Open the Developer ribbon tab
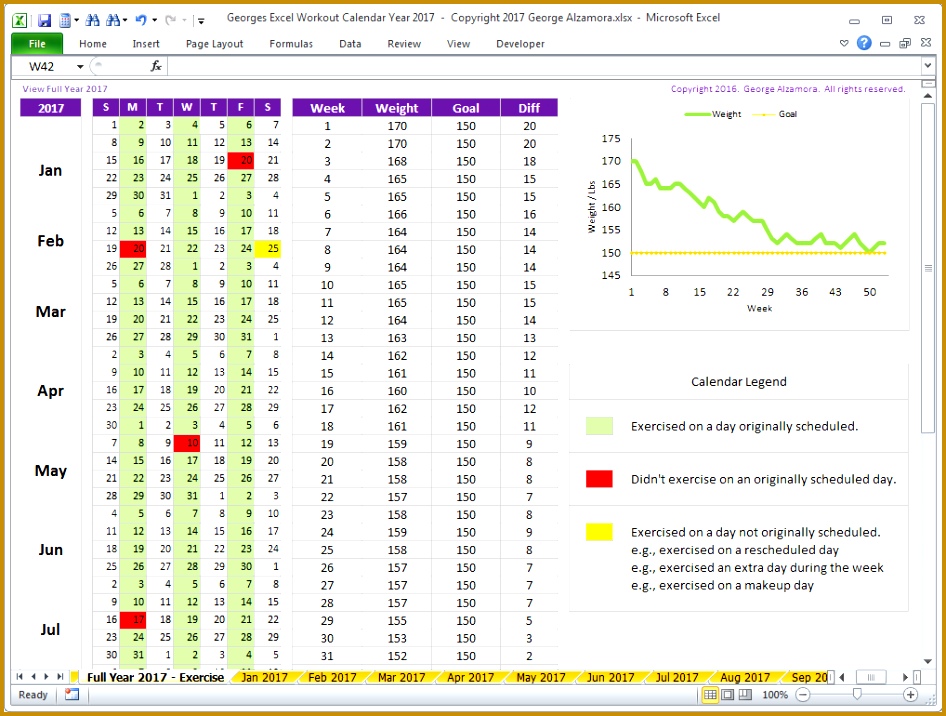The height and width of the screenshot is (716, 946). (x=520, y=43)
